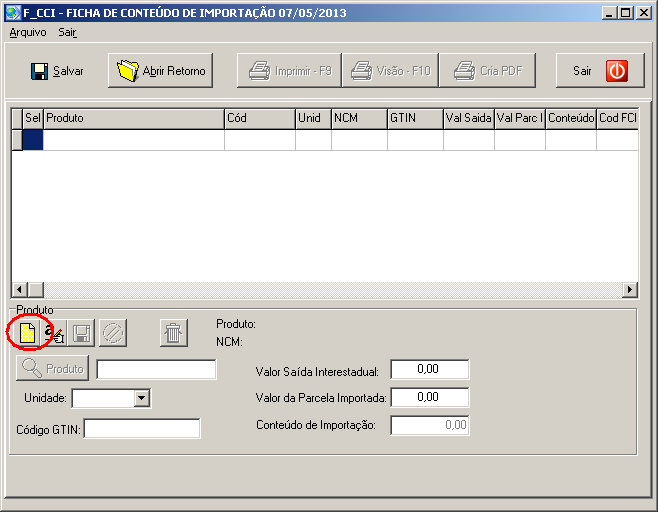Click the Valor Saída Interestadual field
The image size is (658, 512).
point(430,369)
